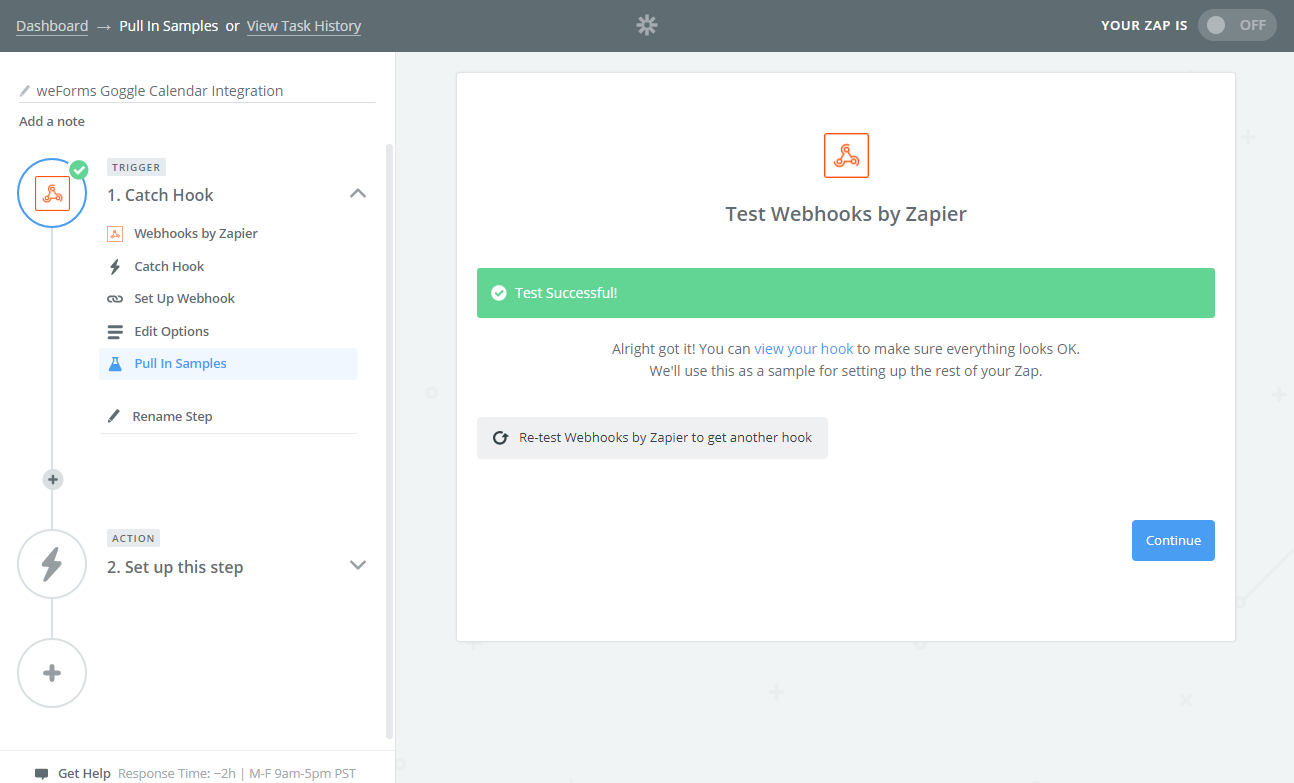Click Re-test Webhooks by Zapier button

tap(652, 438)
